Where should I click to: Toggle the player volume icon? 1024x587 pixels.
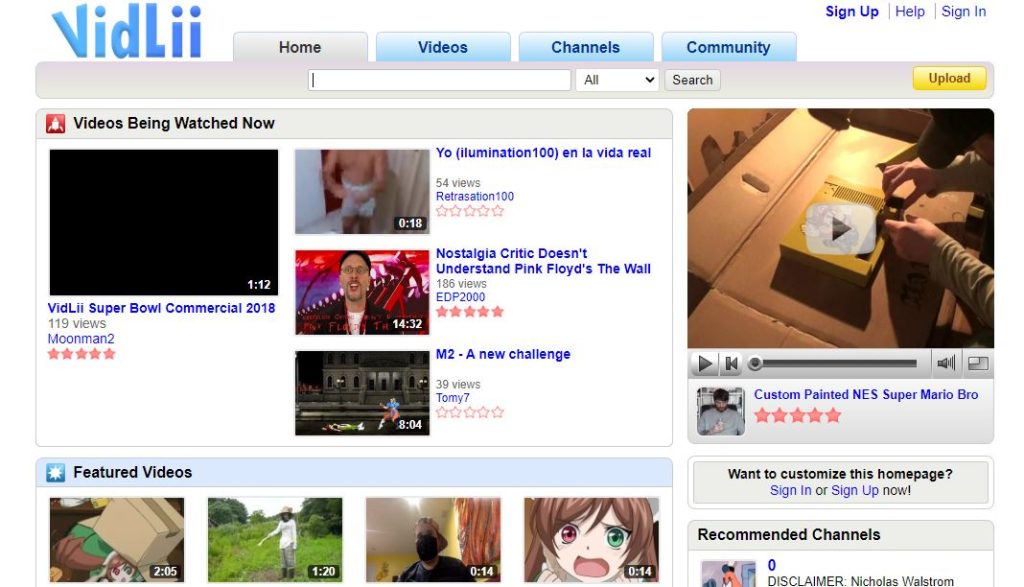coord(946,364)
